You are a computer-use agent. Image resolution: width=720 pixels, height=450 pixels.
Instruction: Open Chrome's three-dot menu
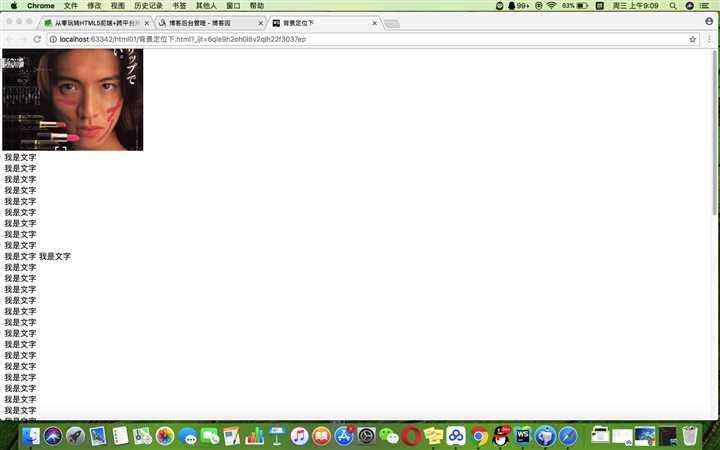point(709,39)
